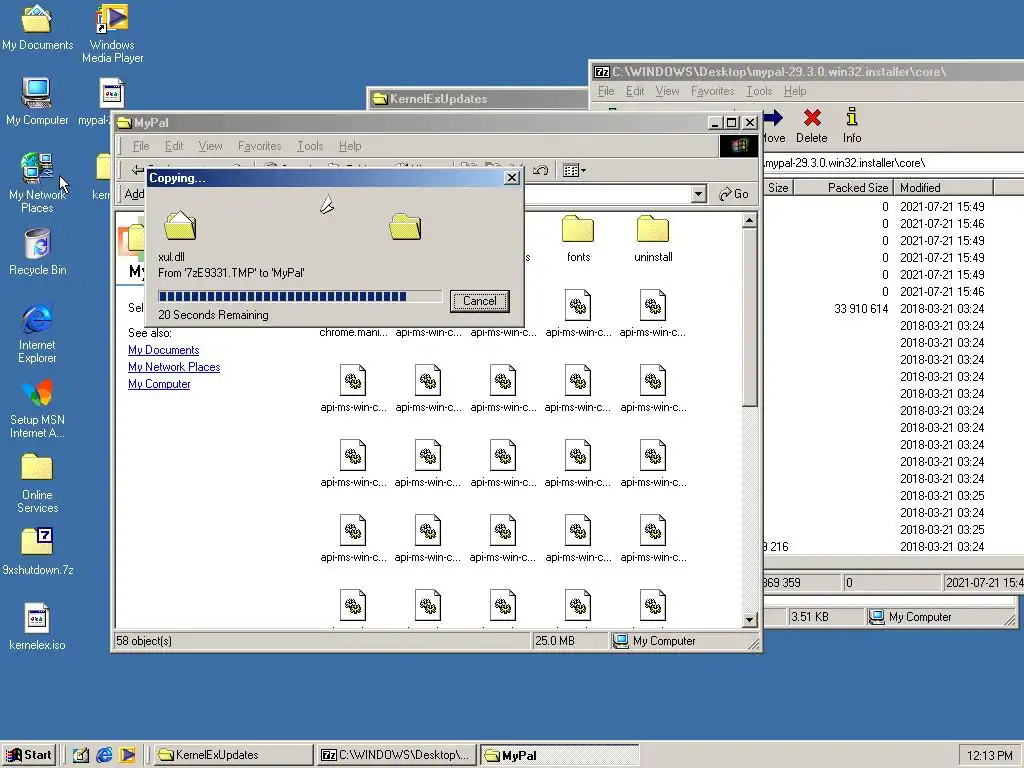This screenshot has width=1024, height=768.
Task: Click the MyPal taskbar button
Action: tap(558, 755)
